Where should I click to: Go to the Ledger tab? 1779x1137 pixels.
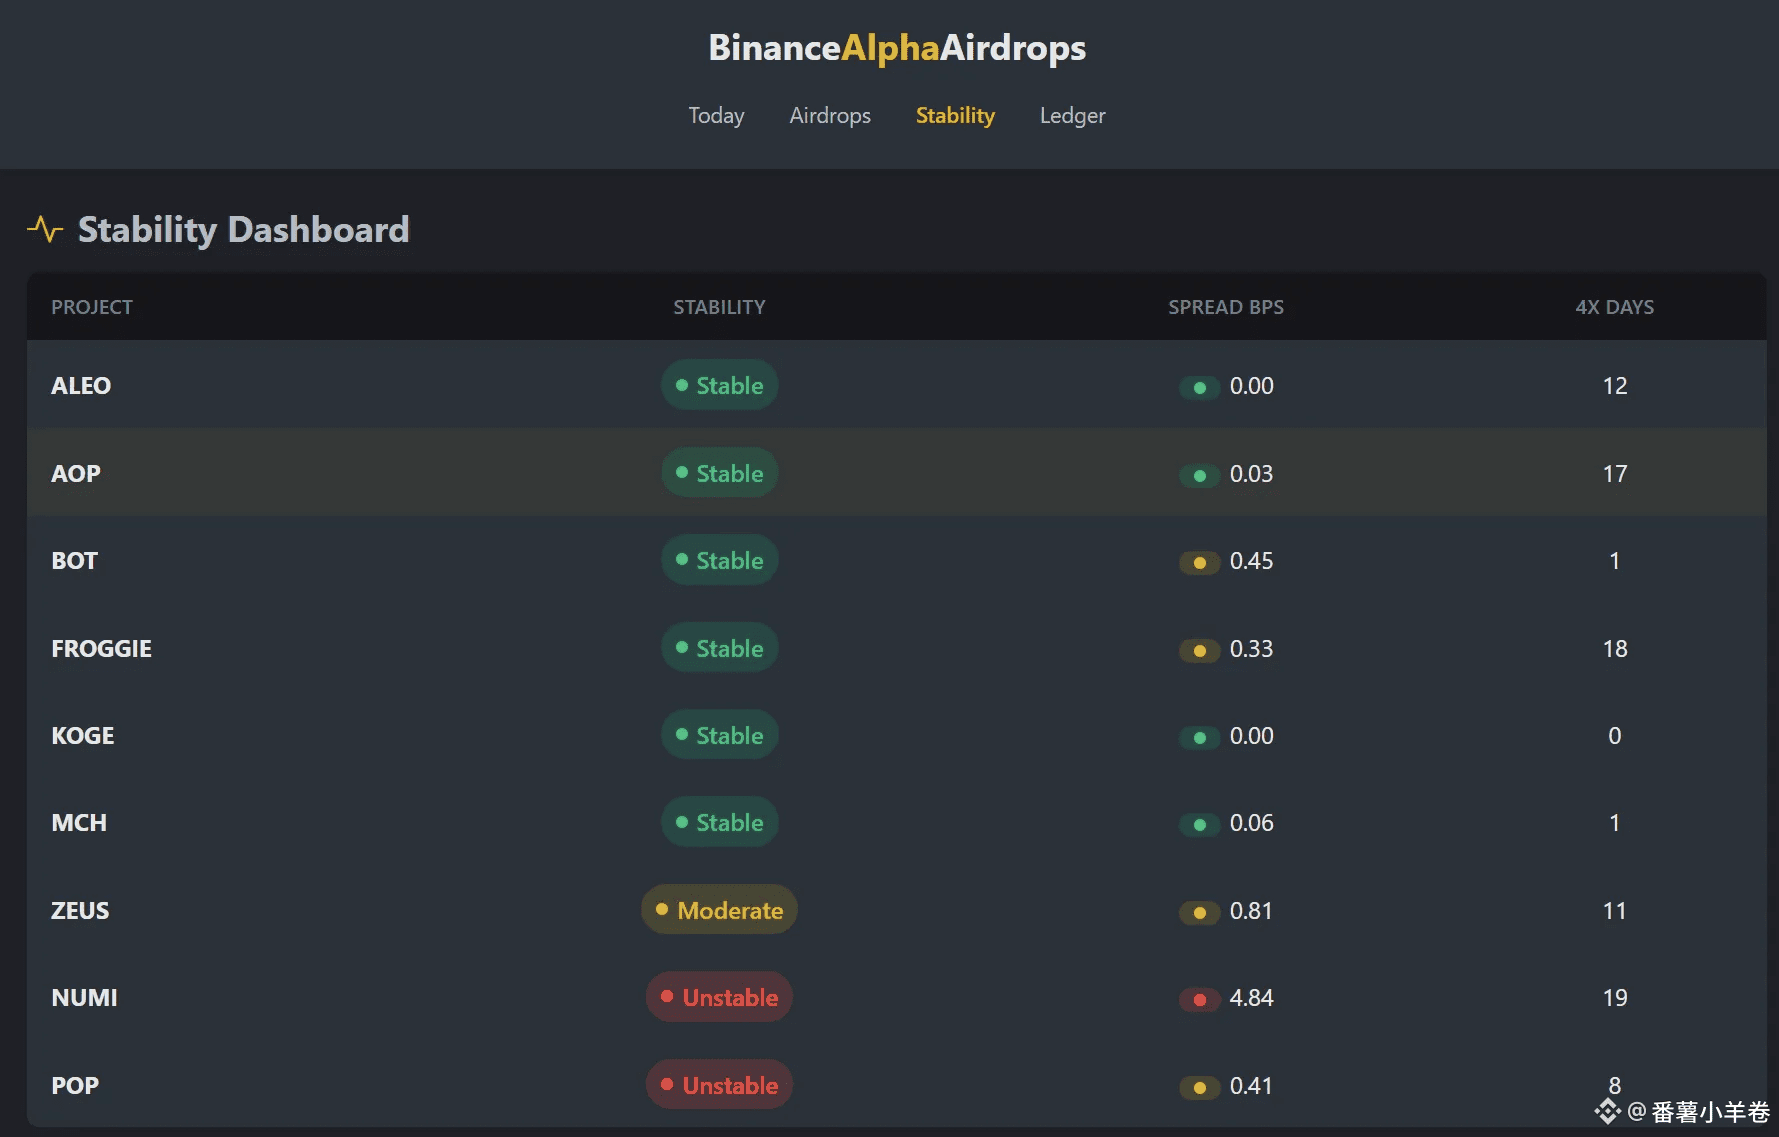point(1072,116)
